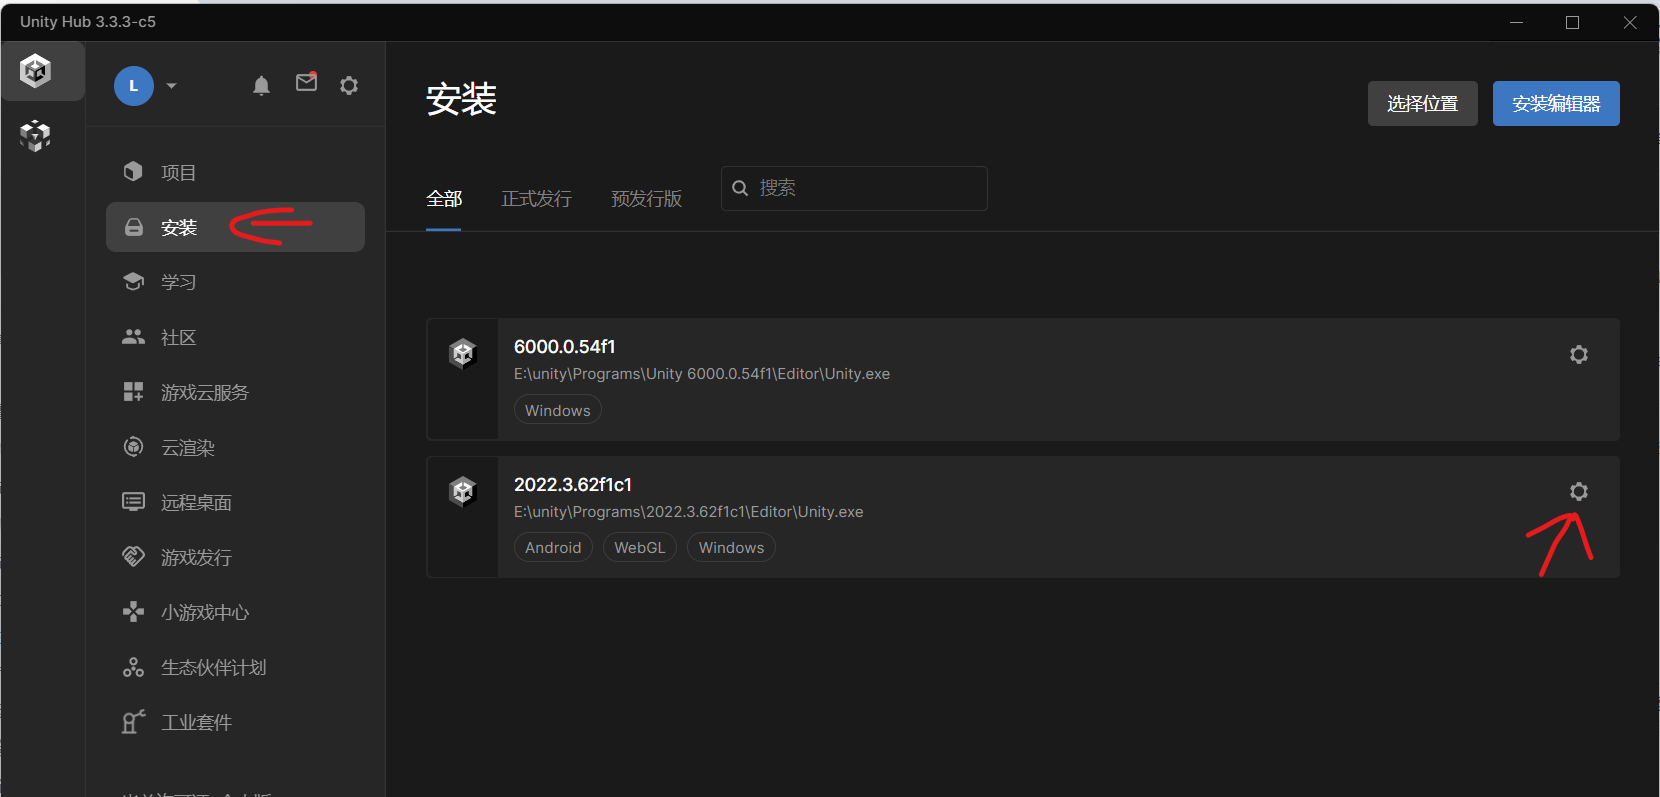Click the 生态伙伴计划 nodes icon
The height and width of the screenshot is (797, 1660).
(x=133, y=667)
